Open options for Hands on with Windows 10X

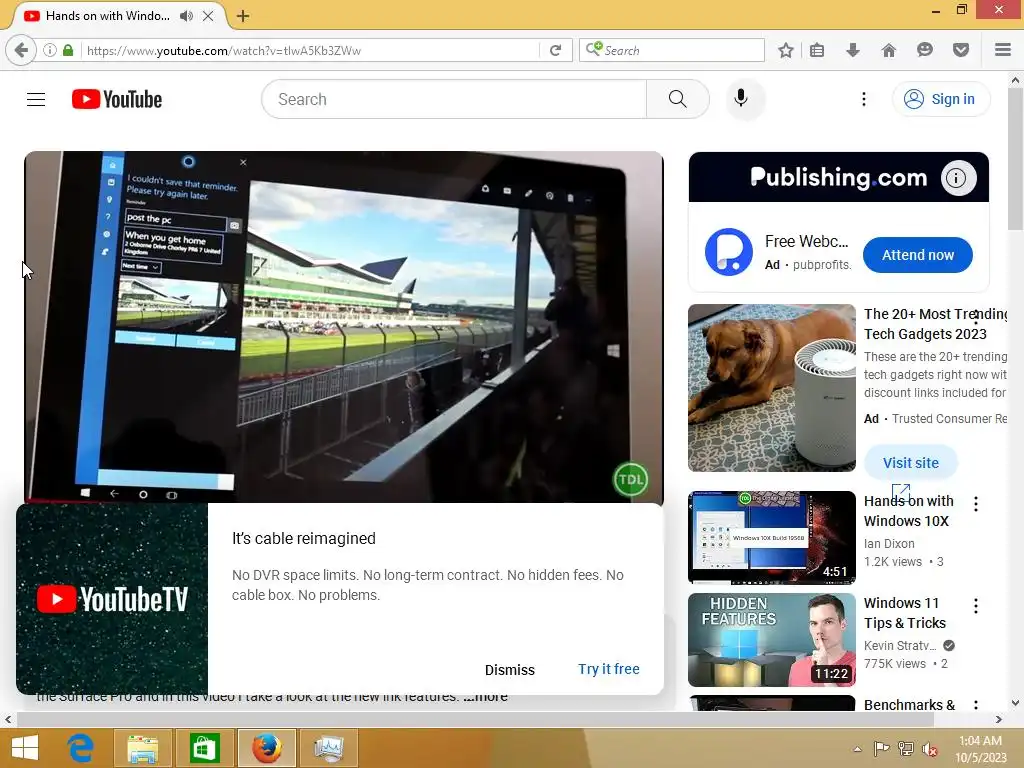[x=976, y=504]
